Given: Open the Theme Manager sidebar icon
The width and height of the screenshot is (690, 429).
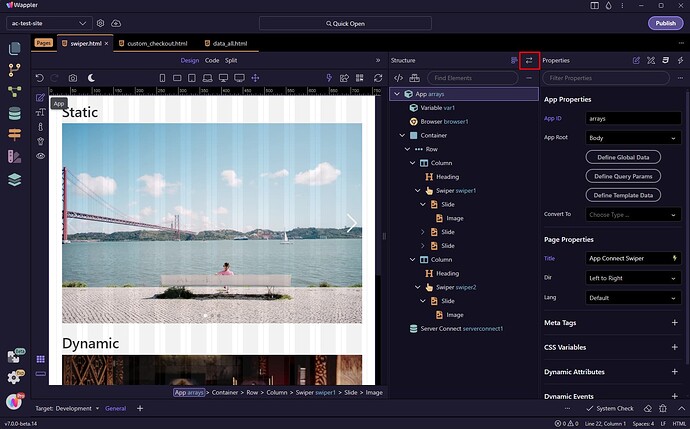Looking at the screenshot, I should 14,157.
